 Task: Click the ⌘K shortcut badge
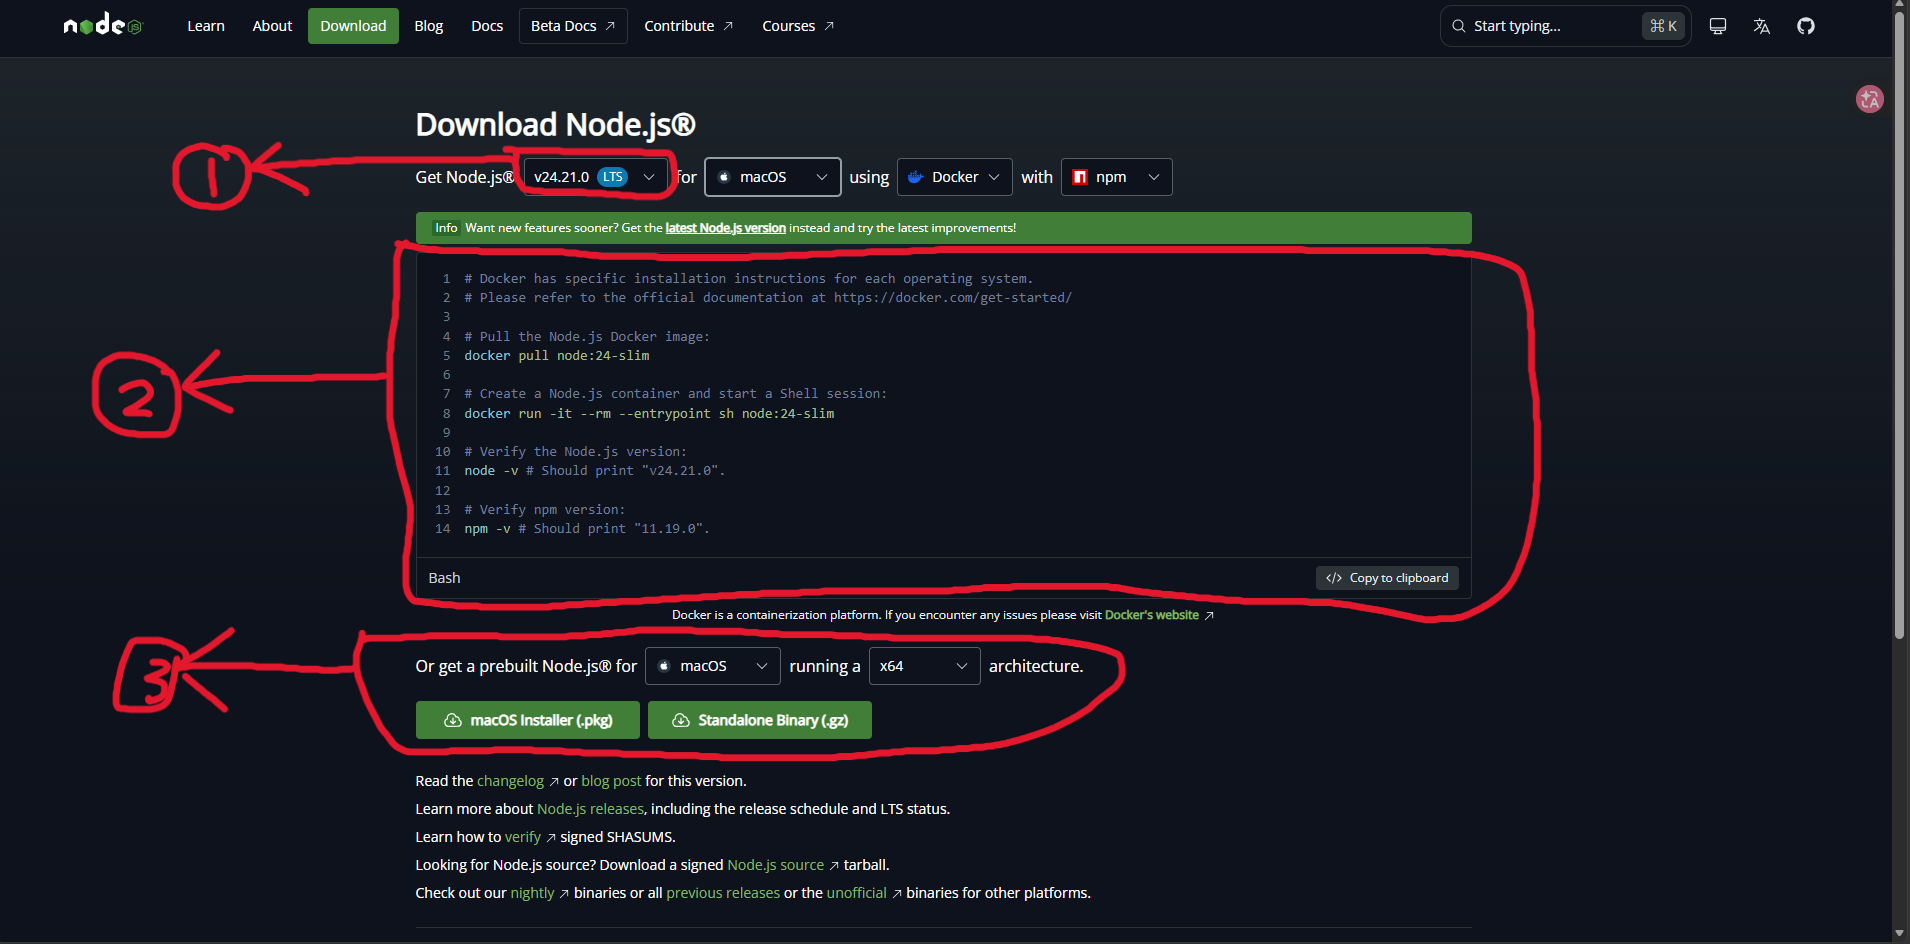pos(1663,26)
